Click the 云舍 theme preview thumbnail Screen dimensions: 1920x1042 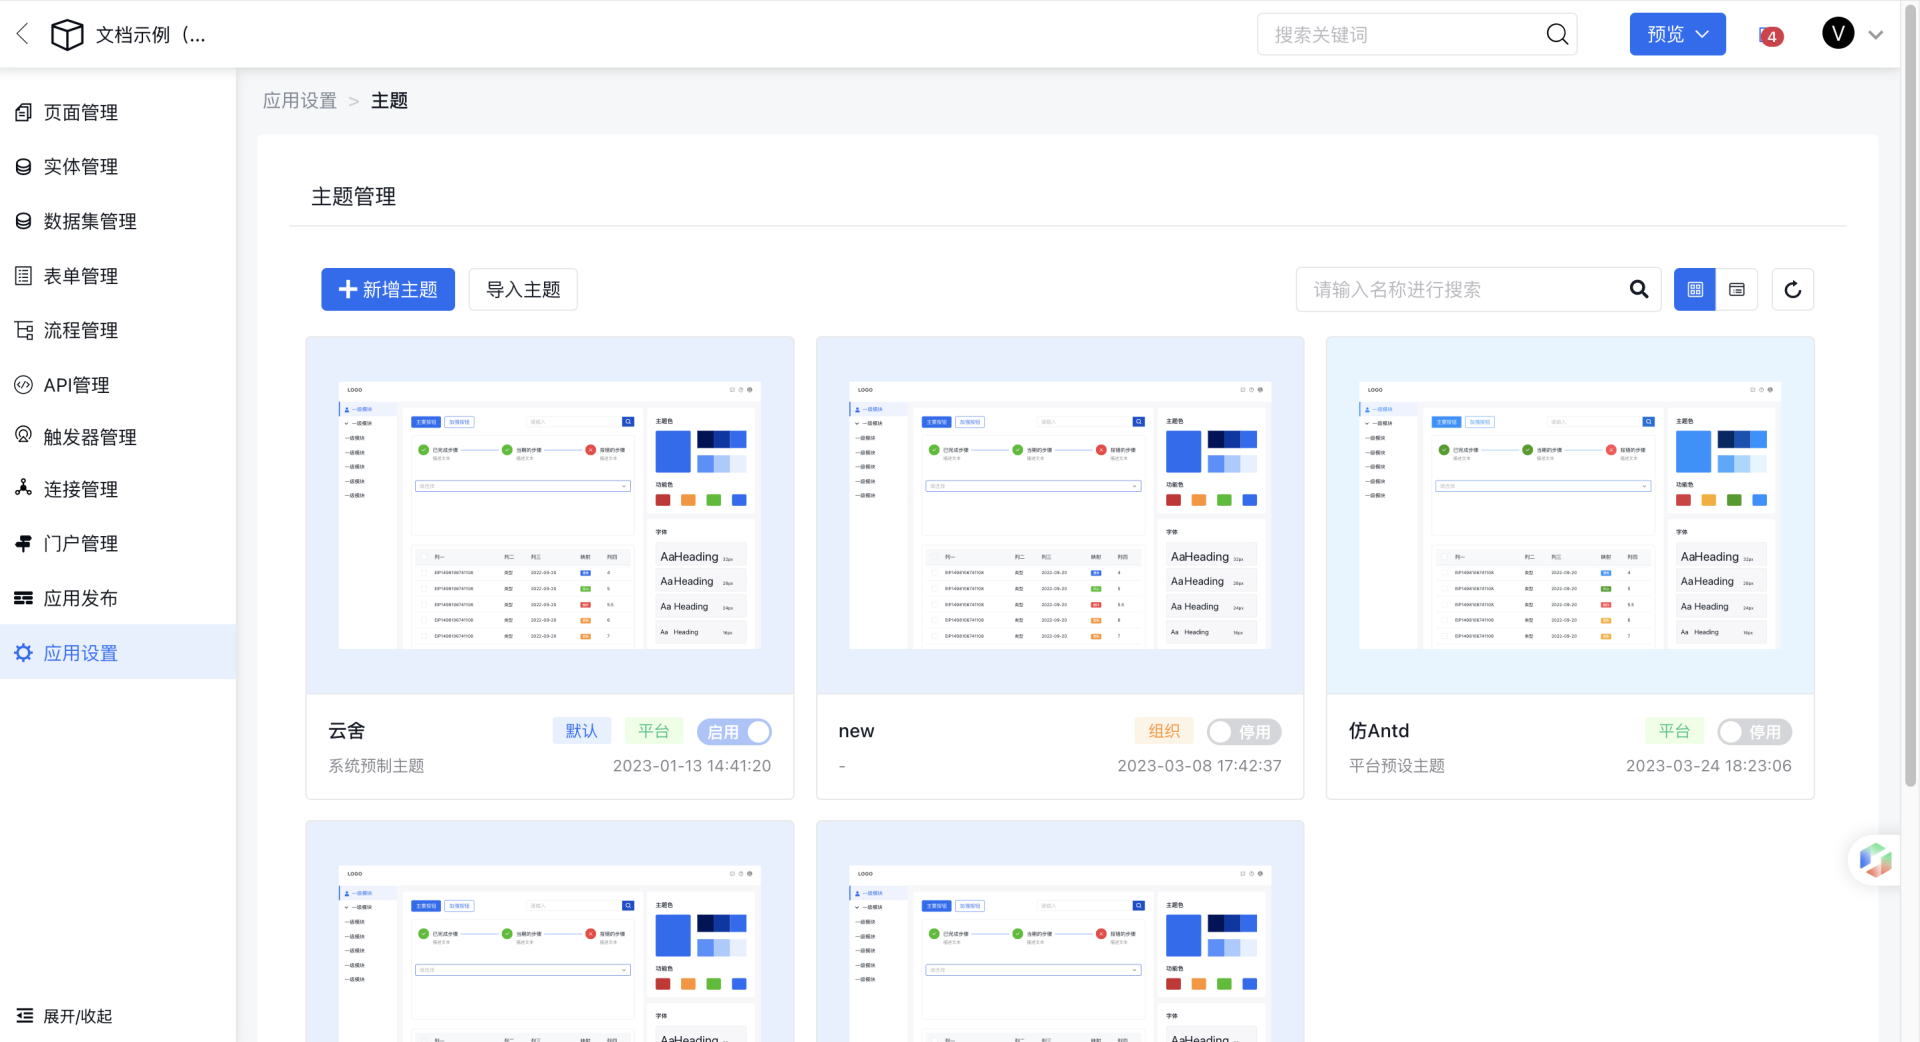(x=549, y=515)
